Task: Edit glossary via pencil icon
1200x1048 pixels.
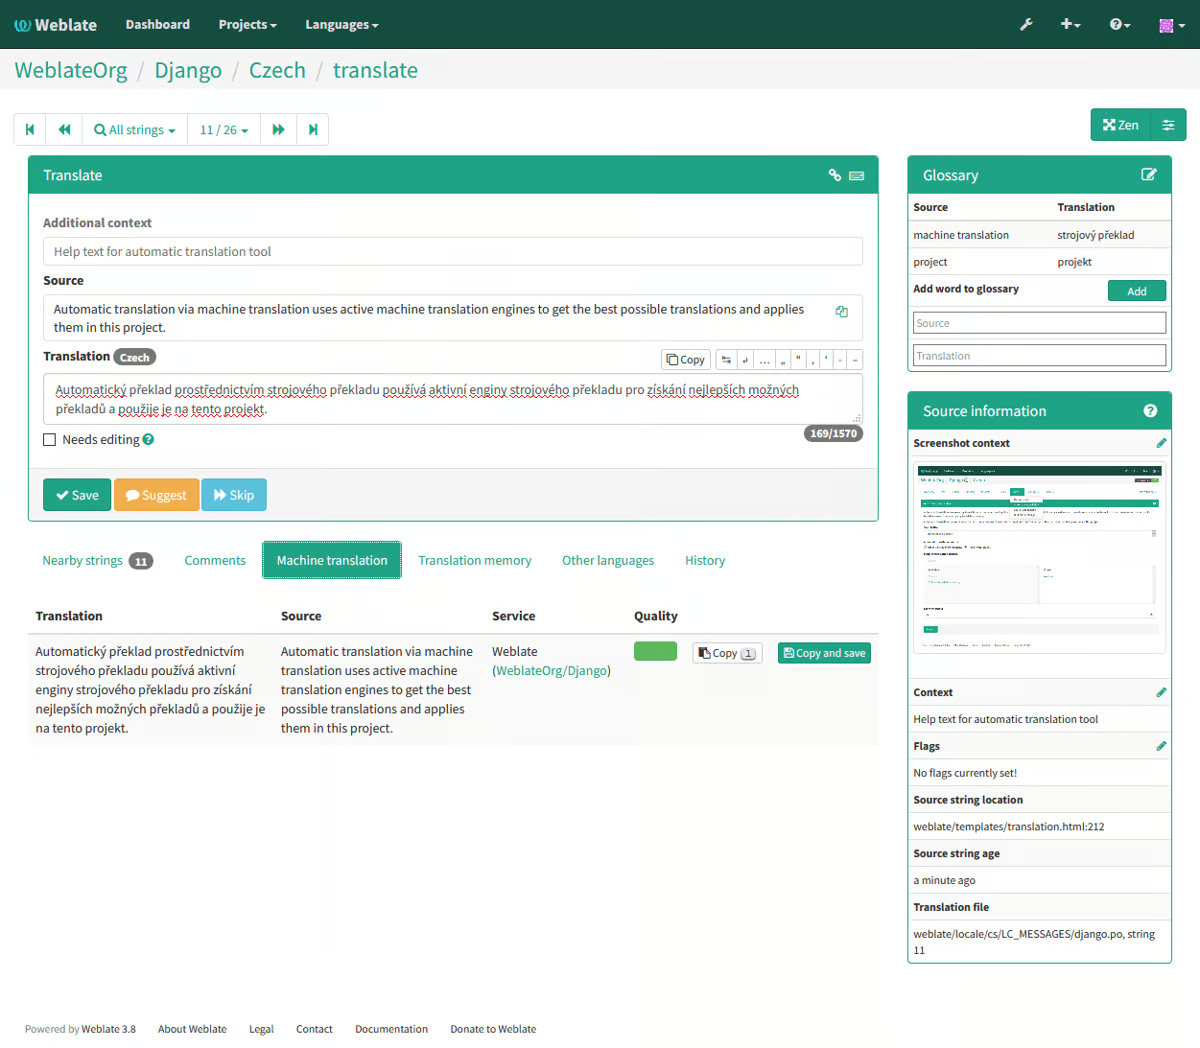Action: click(x=1149, y=174)
